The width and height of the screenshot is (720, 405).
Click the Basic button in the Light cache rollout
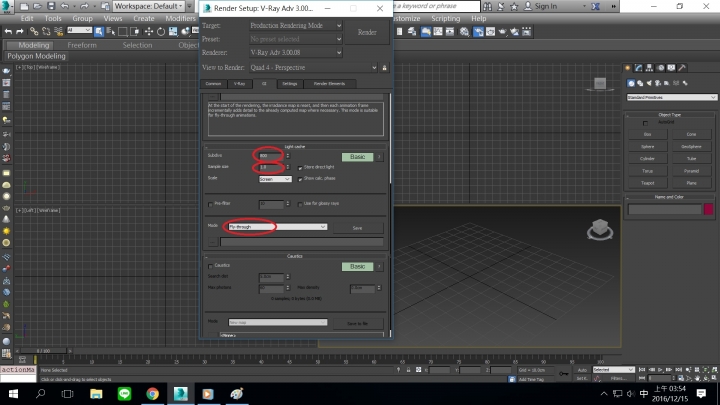pos(357,157)
